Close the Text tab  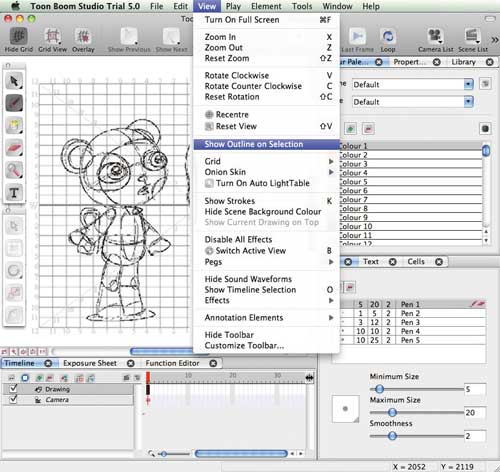coord(393,262)
